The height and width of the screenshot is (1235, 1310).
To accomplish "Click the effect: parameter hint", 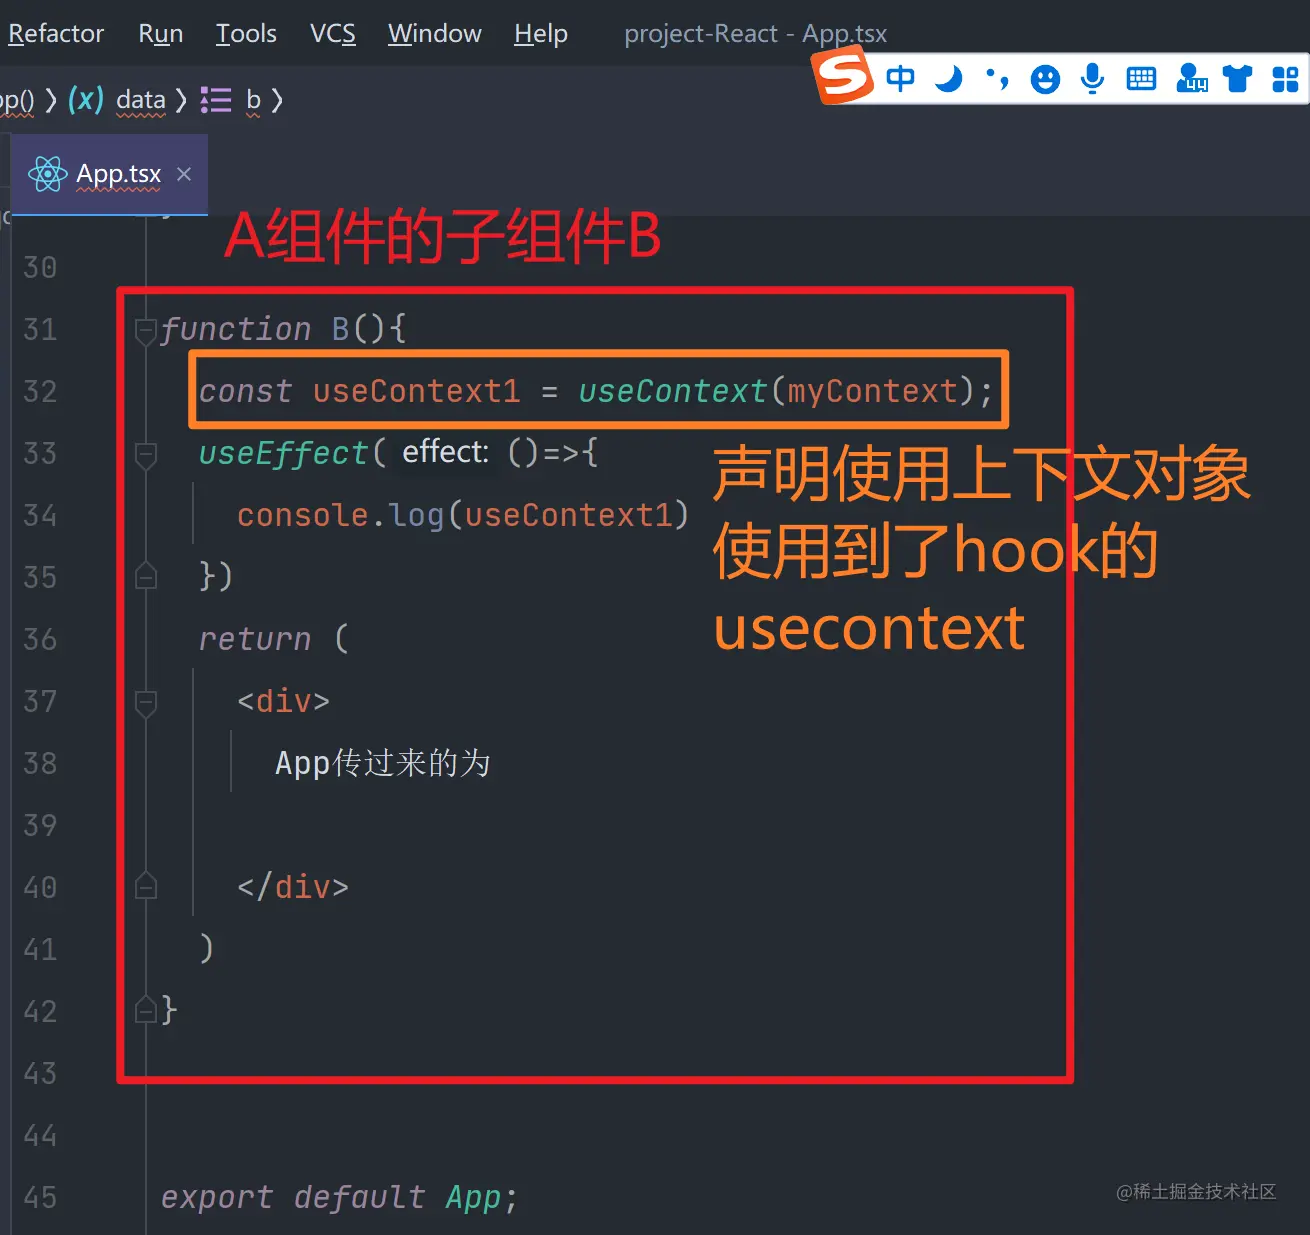I will pyautogui.click(x=445, y=452).
